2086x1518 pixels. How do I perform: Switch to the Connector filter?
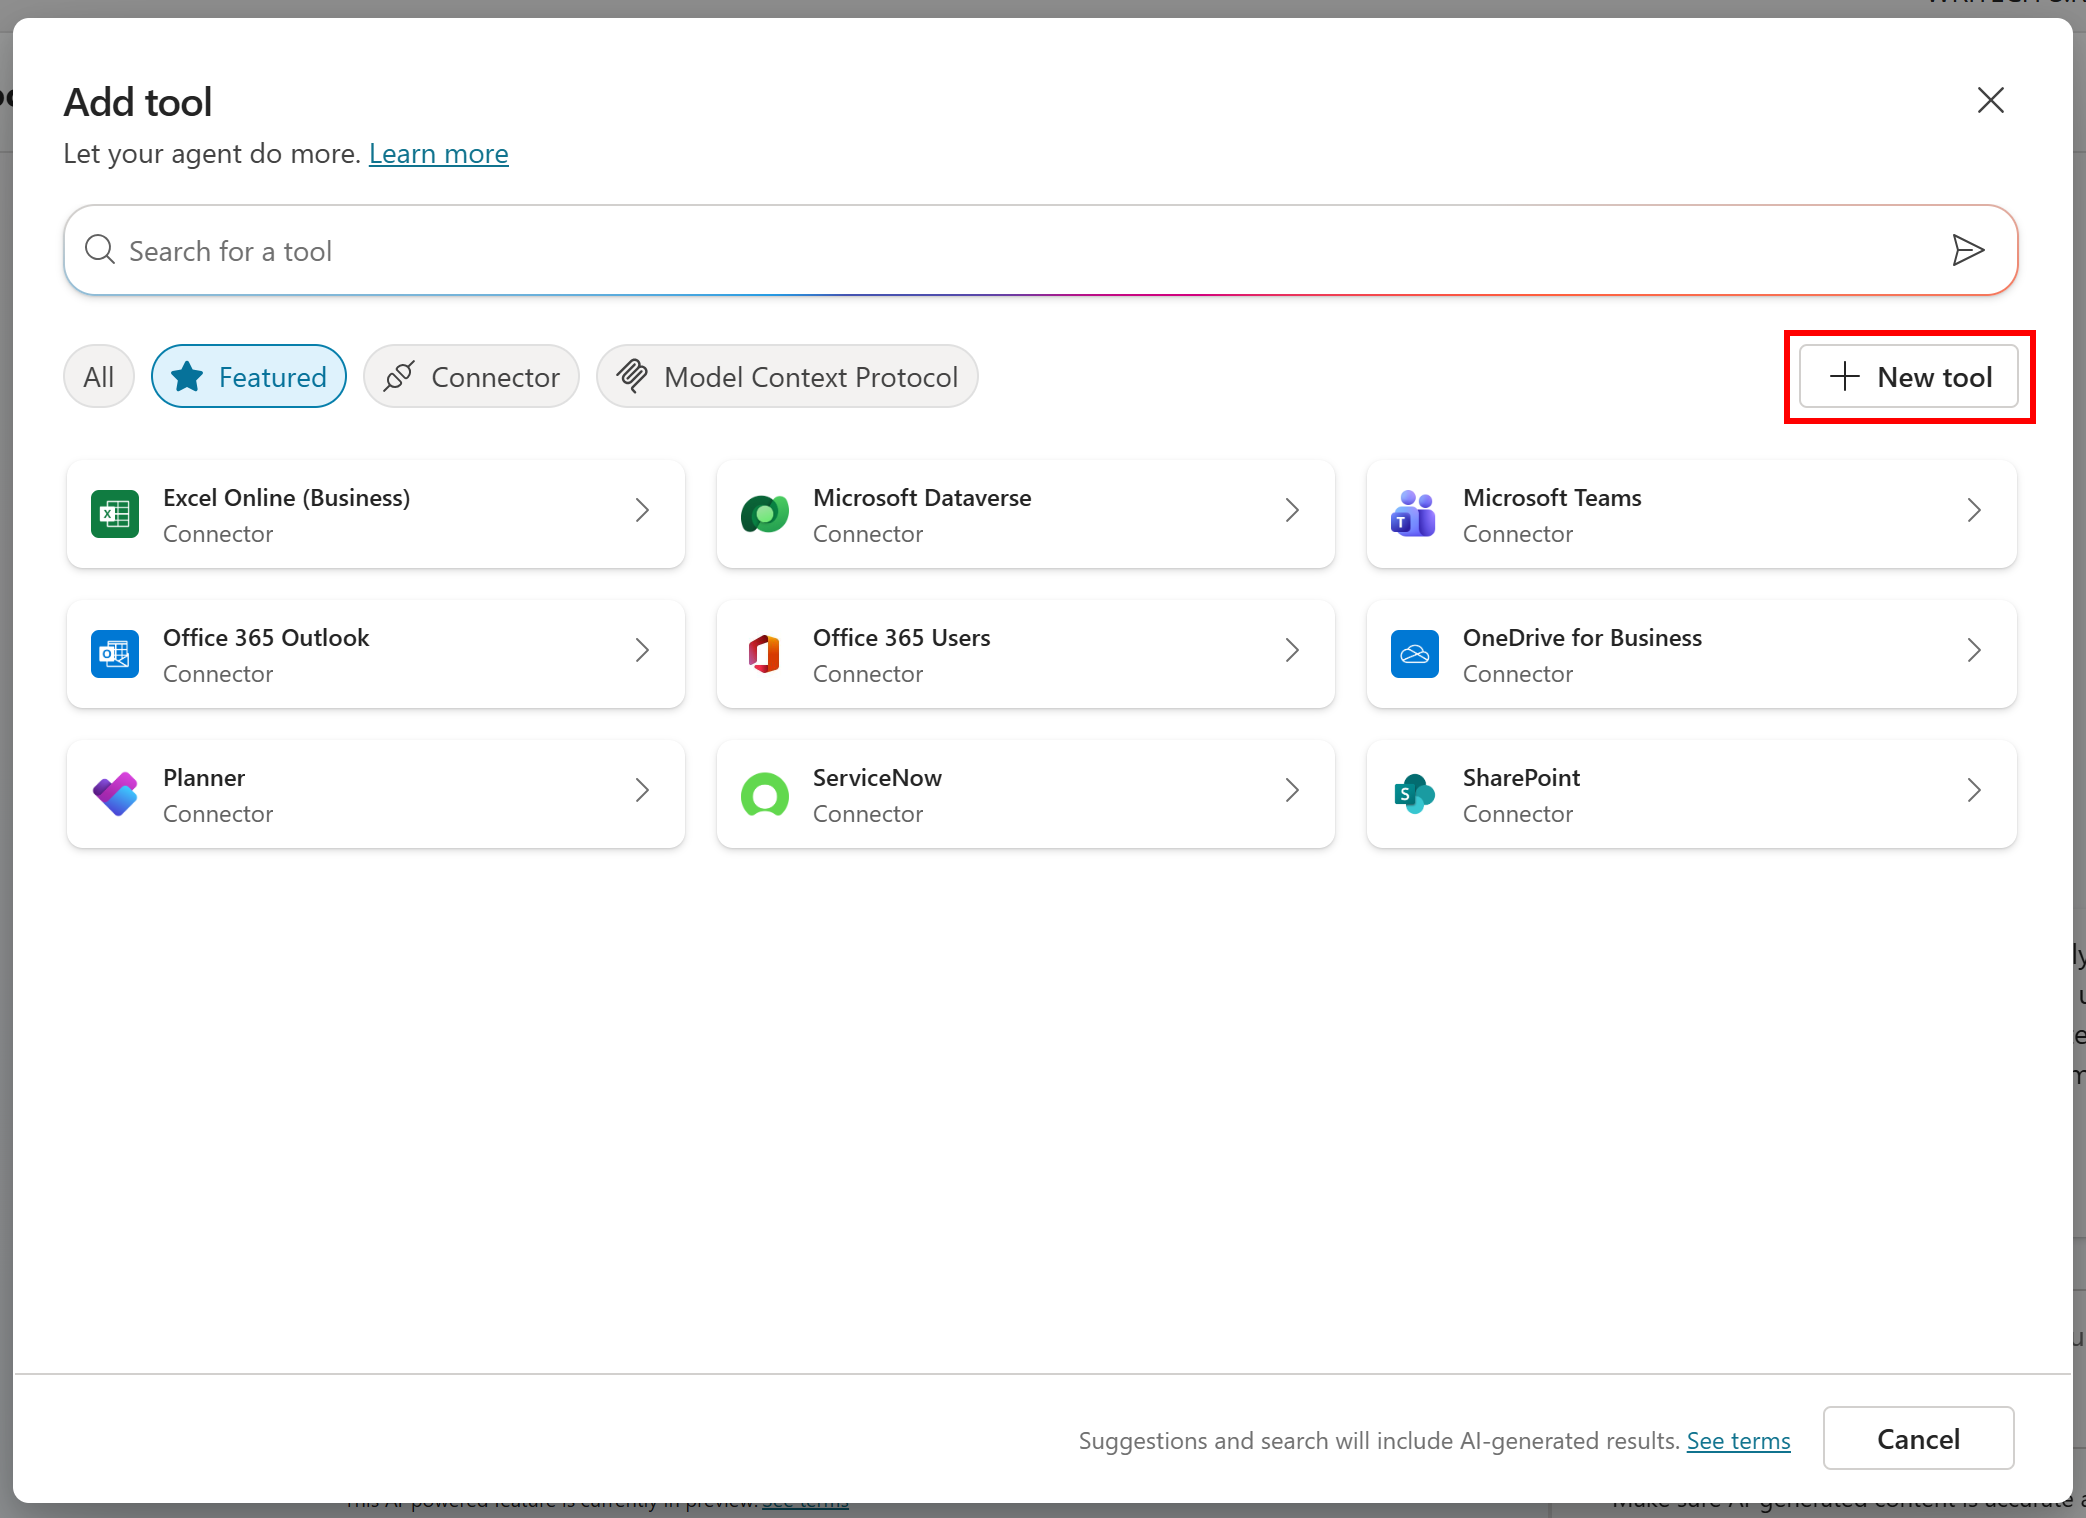pyautogui.click(x=471, y=377)
